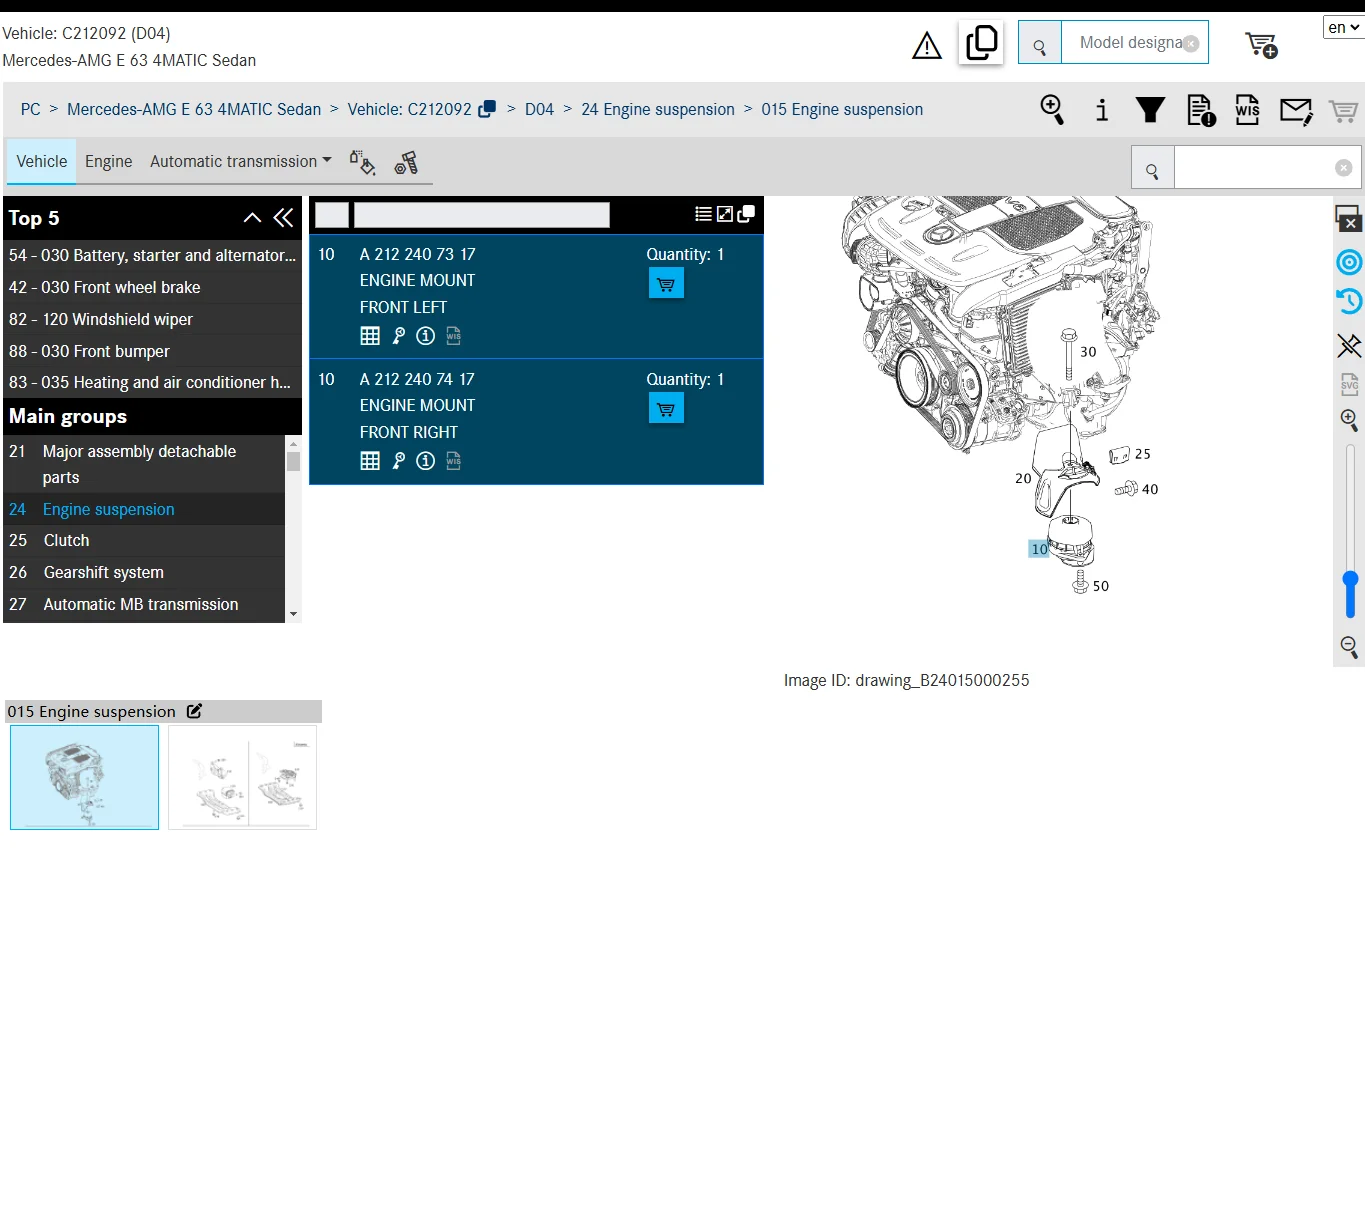The width and height of the screenshot is (1365, 1218).
Task: Open the document with exclamation icon
Action: pyautogui.click(x=1201, y=110)
